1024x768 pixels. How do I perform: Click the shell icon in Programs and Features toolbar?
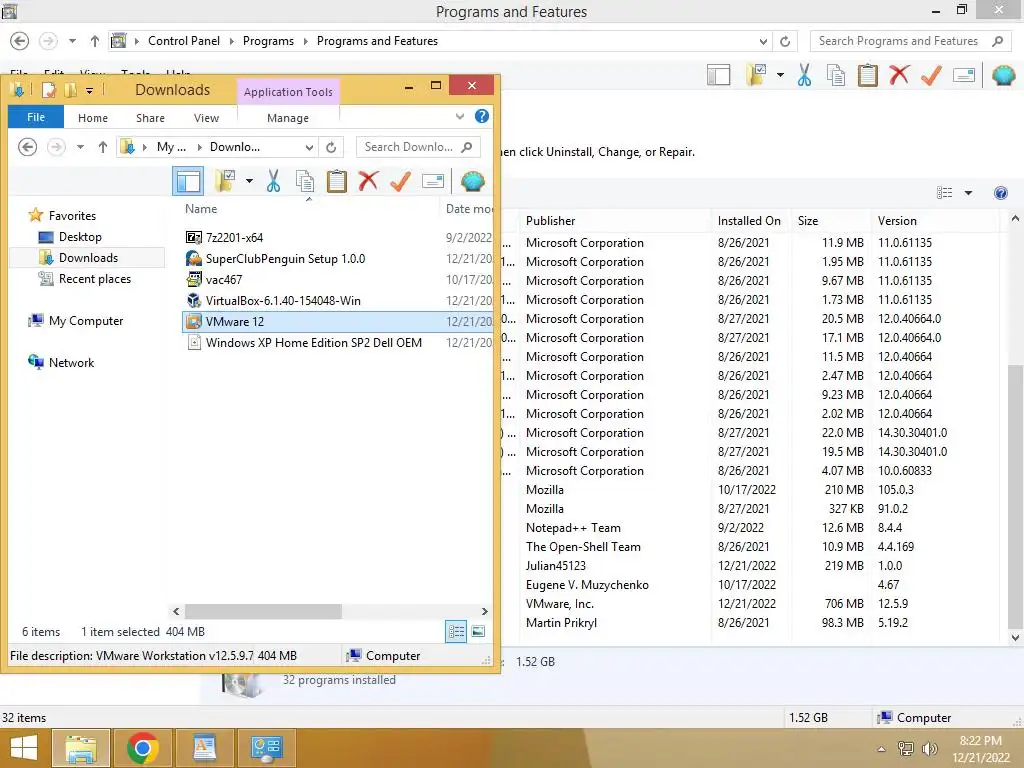pos(1003,75)
